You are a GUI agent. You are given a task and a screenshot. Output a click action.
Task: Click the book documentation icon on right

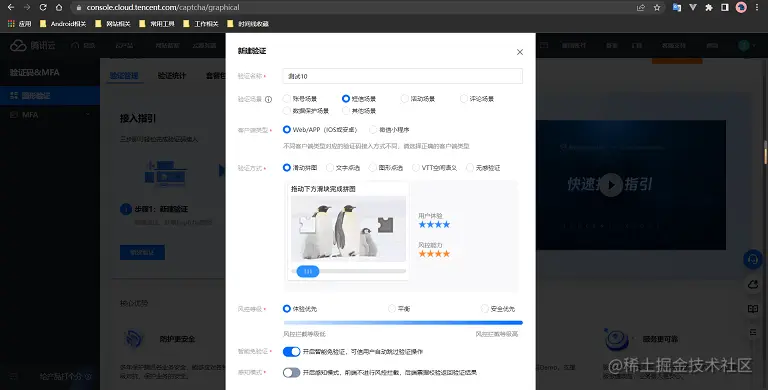(753, 309)
